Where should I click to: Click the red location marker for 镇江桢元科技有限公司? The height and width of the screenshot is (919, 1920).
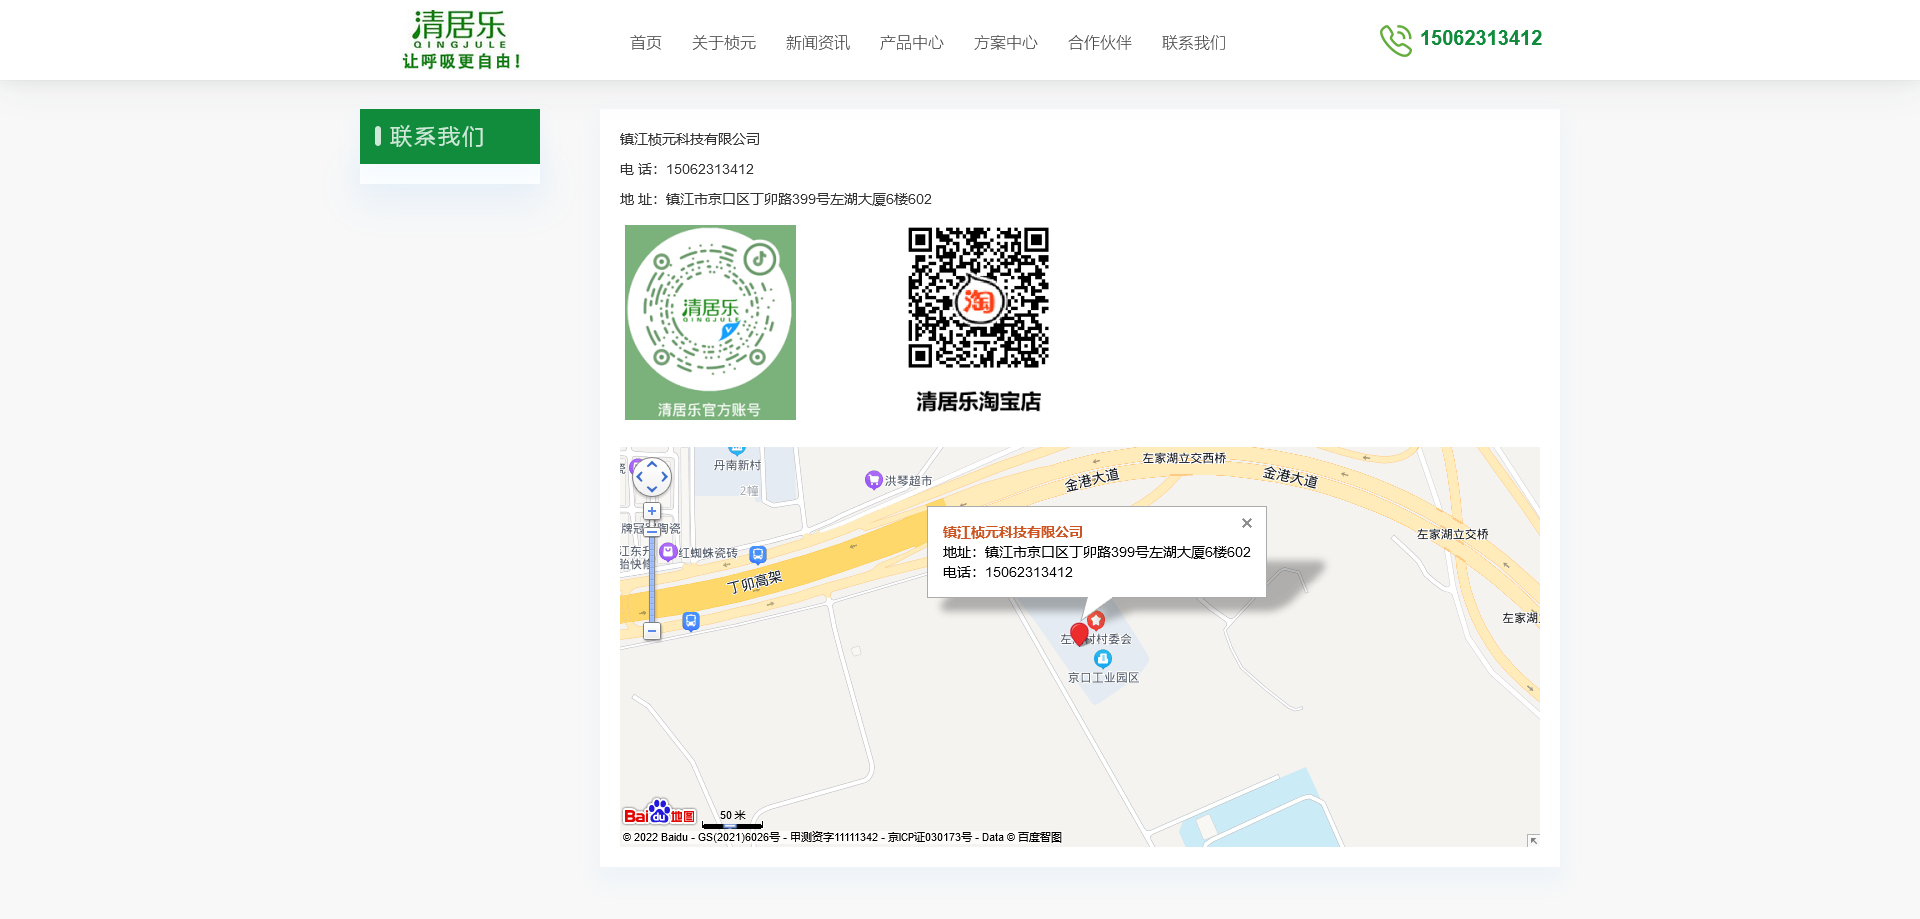coord(1077,631)
